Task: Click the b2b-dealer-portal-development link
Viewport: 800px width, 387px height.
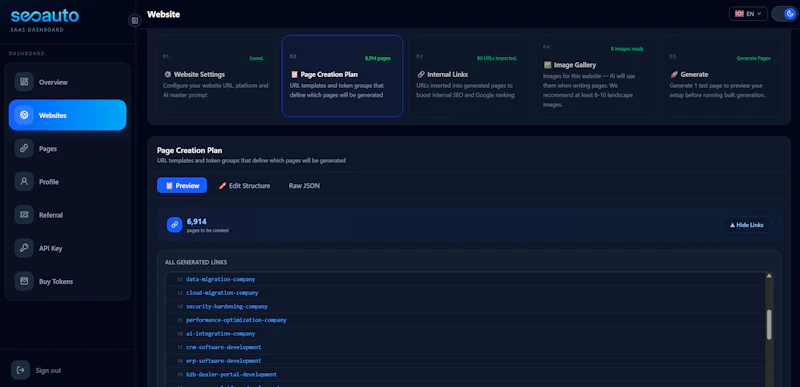Action: click(231, 374)
